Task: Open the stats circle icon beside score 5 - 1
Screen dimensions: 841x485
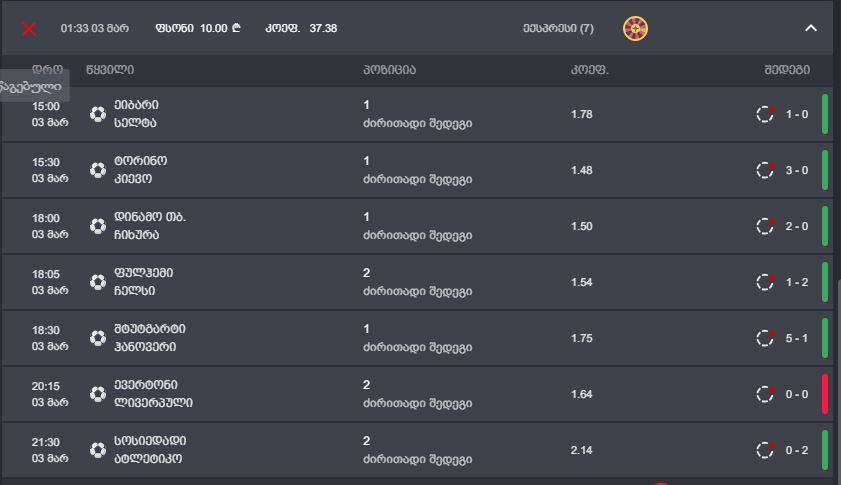Action: click(x=765, y=338)
